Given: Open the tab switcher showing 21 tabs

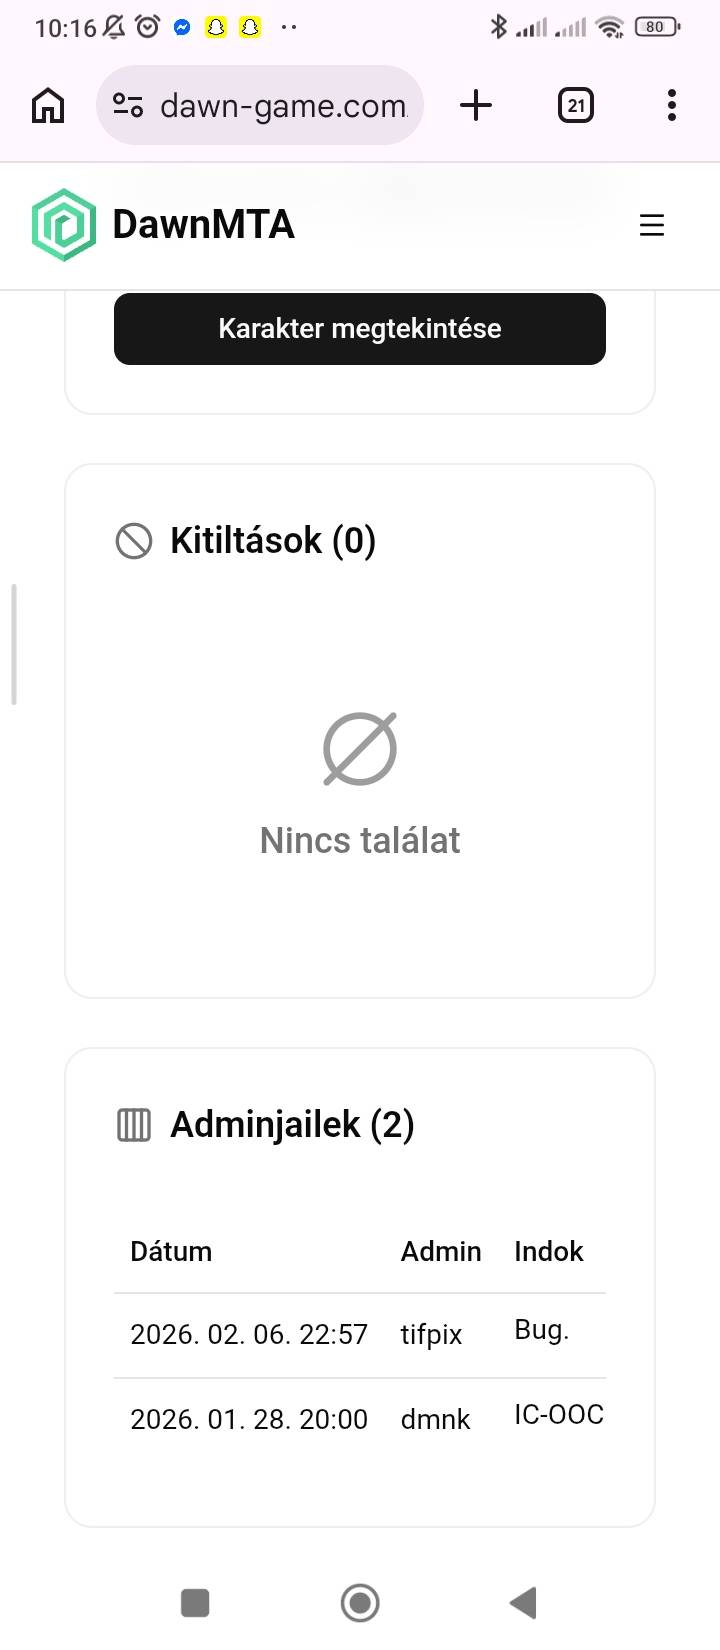Looking at the screenshot, I should (x=575, y=105).
